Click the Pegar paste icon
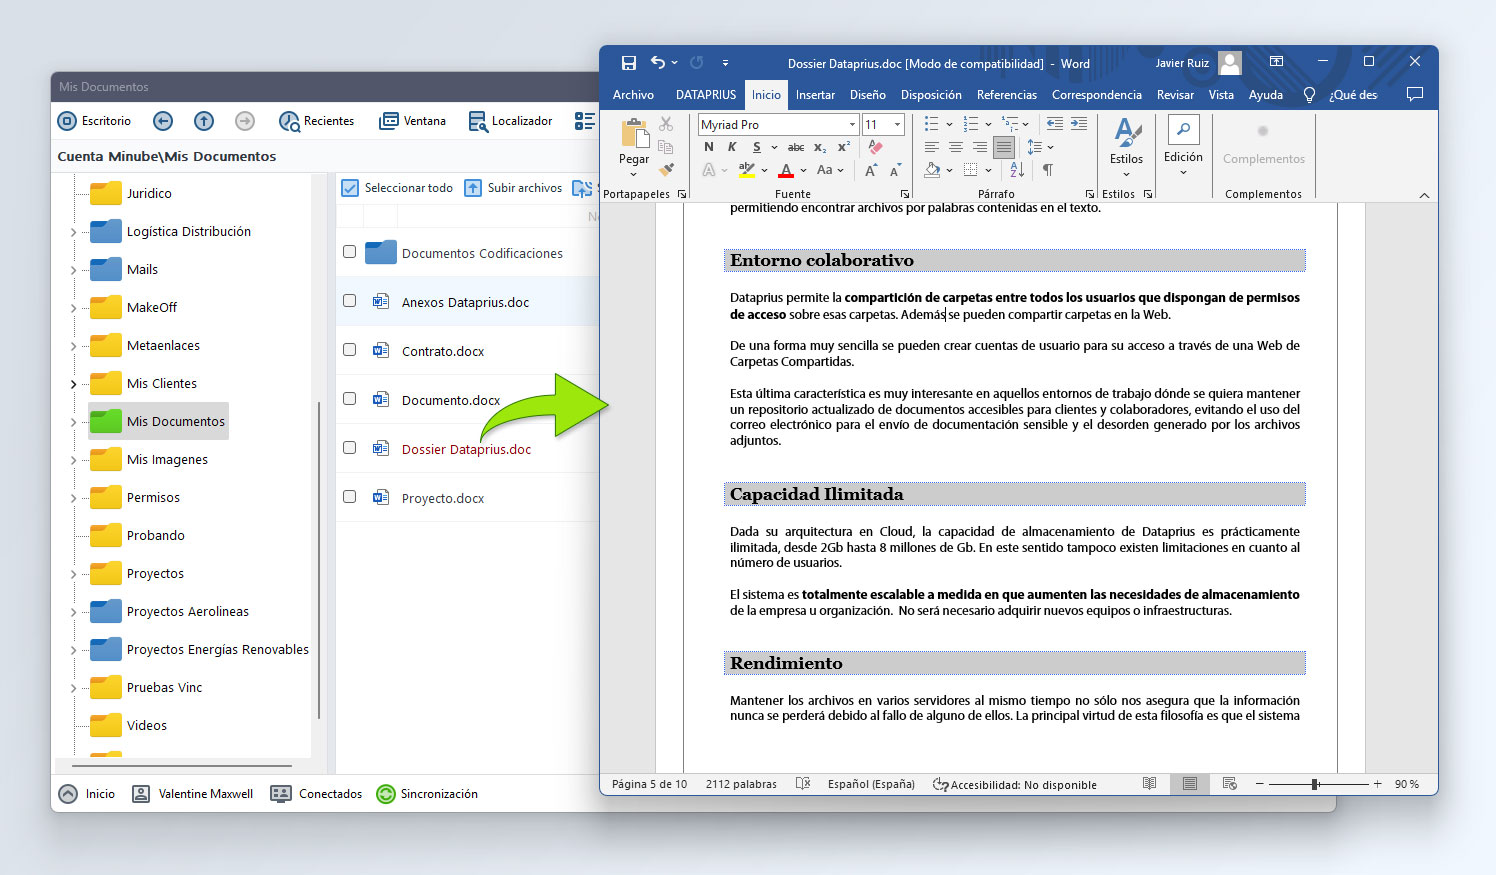Screen dimensions: 1496x875 coord(634,134)
